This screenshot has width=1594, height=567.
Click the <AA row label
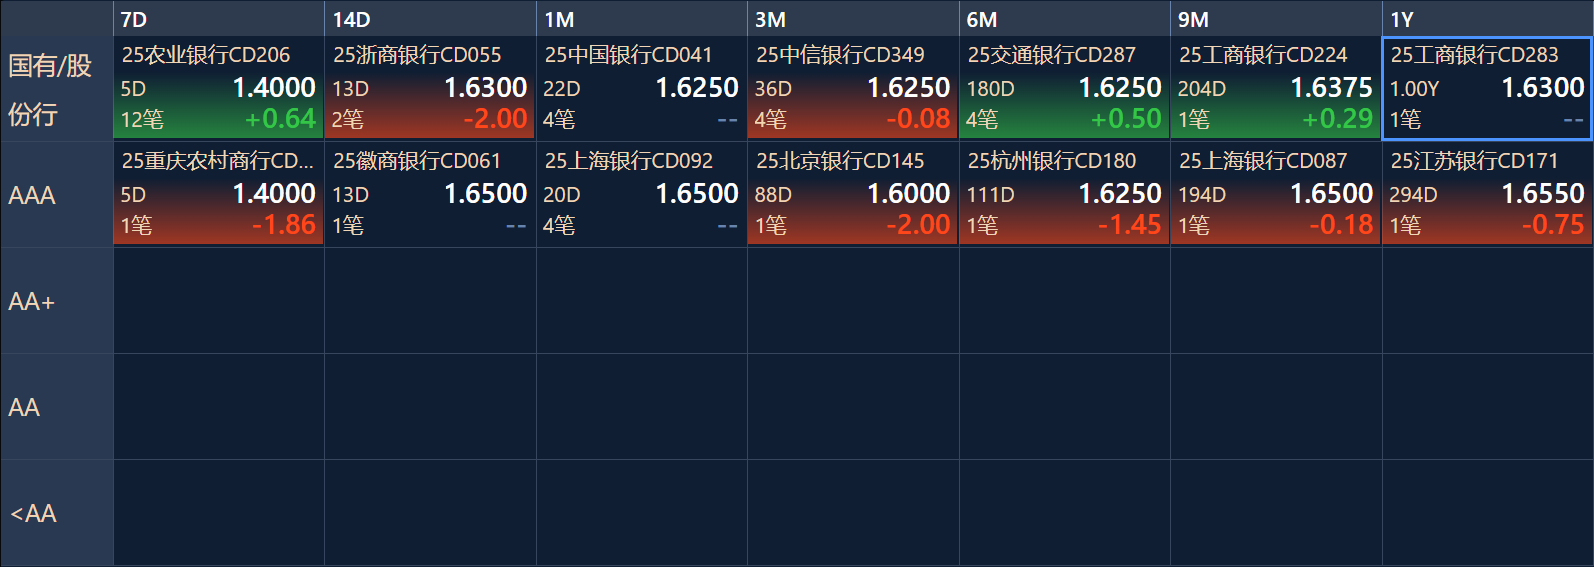[56, 513]
